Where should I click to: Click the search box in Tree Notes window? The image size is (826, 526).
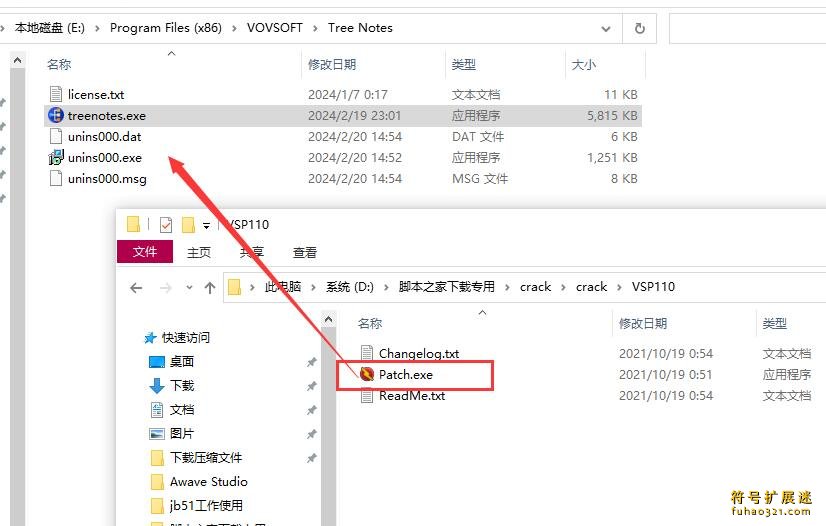pos(747,28)
